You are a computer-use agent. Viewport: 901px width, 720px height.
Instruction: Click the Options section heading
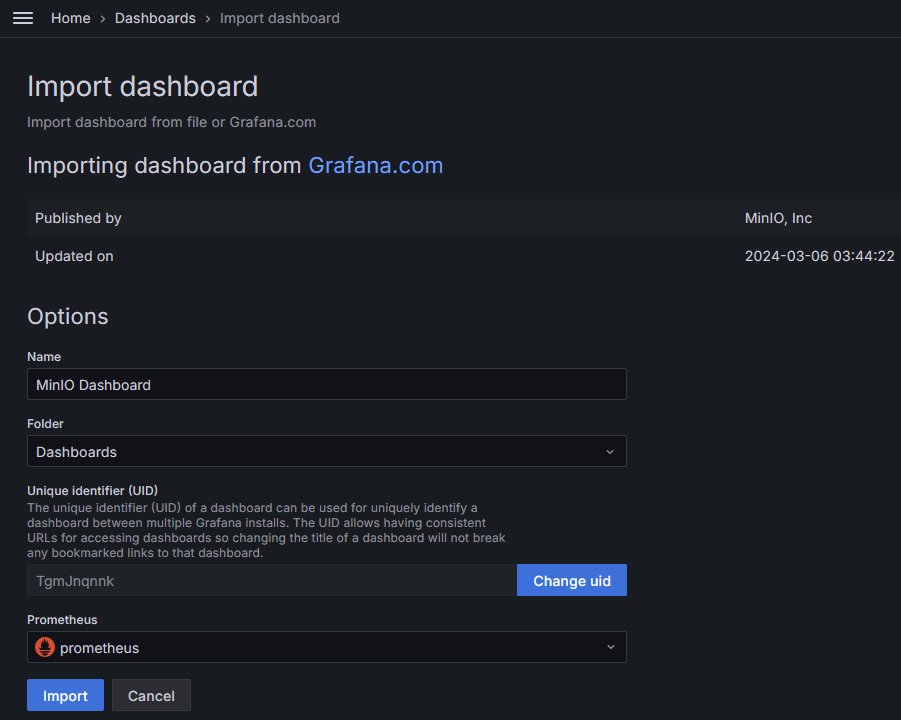pyautogui.click(x=68, y=317)
